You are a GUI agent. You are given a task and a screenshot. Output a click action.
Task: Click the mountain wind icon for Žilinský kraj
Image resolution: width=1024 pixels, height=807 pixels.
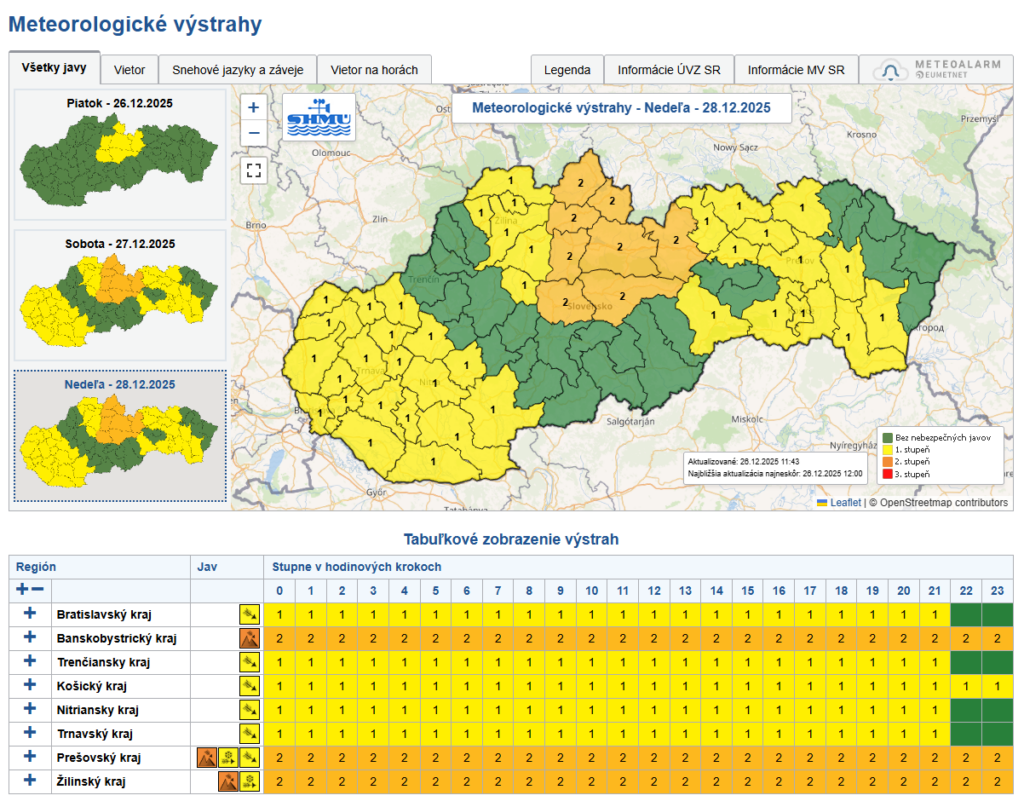point(226,781)
